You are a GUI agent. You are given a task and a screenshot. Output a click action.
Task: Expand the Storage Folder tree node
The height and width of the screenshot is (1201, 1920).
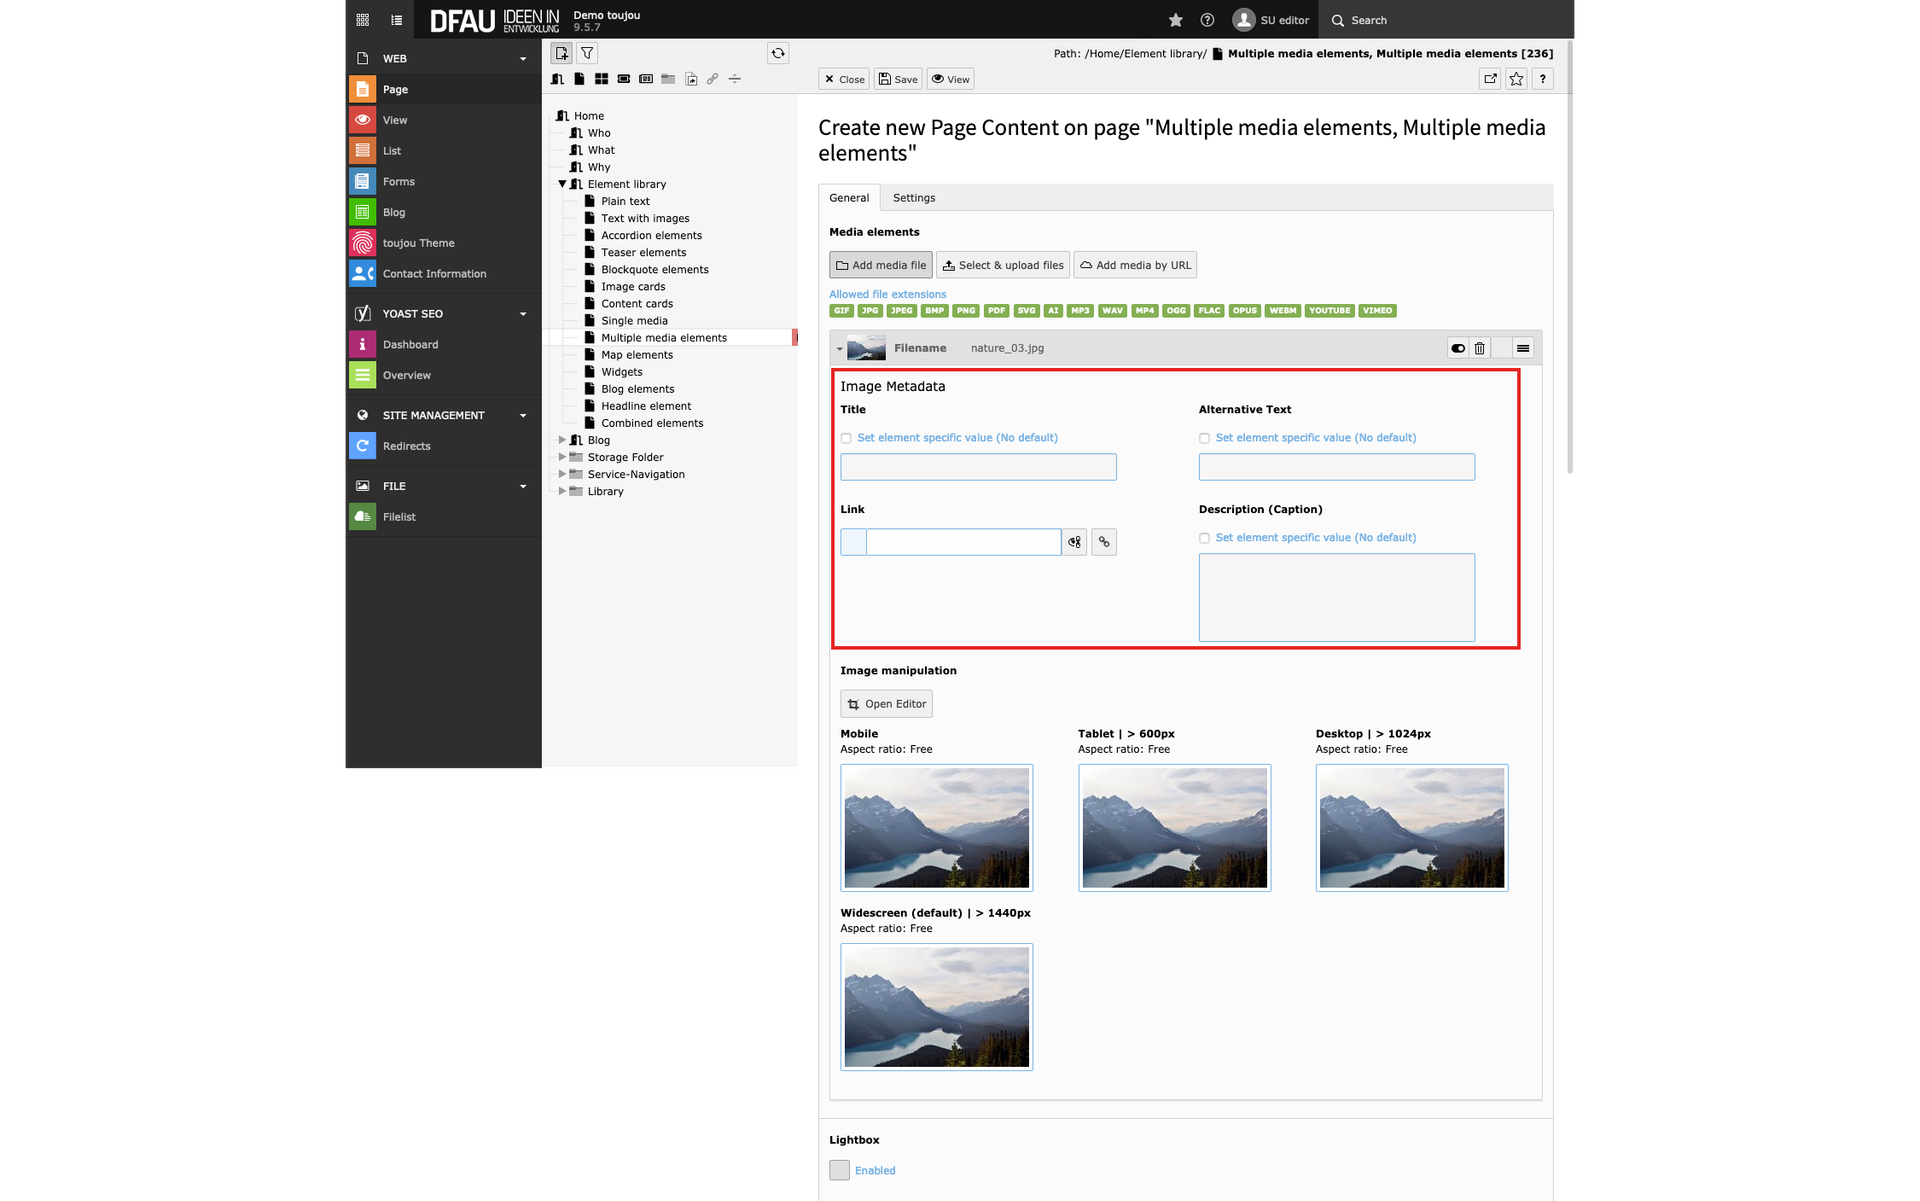click(x=562, y=457)
